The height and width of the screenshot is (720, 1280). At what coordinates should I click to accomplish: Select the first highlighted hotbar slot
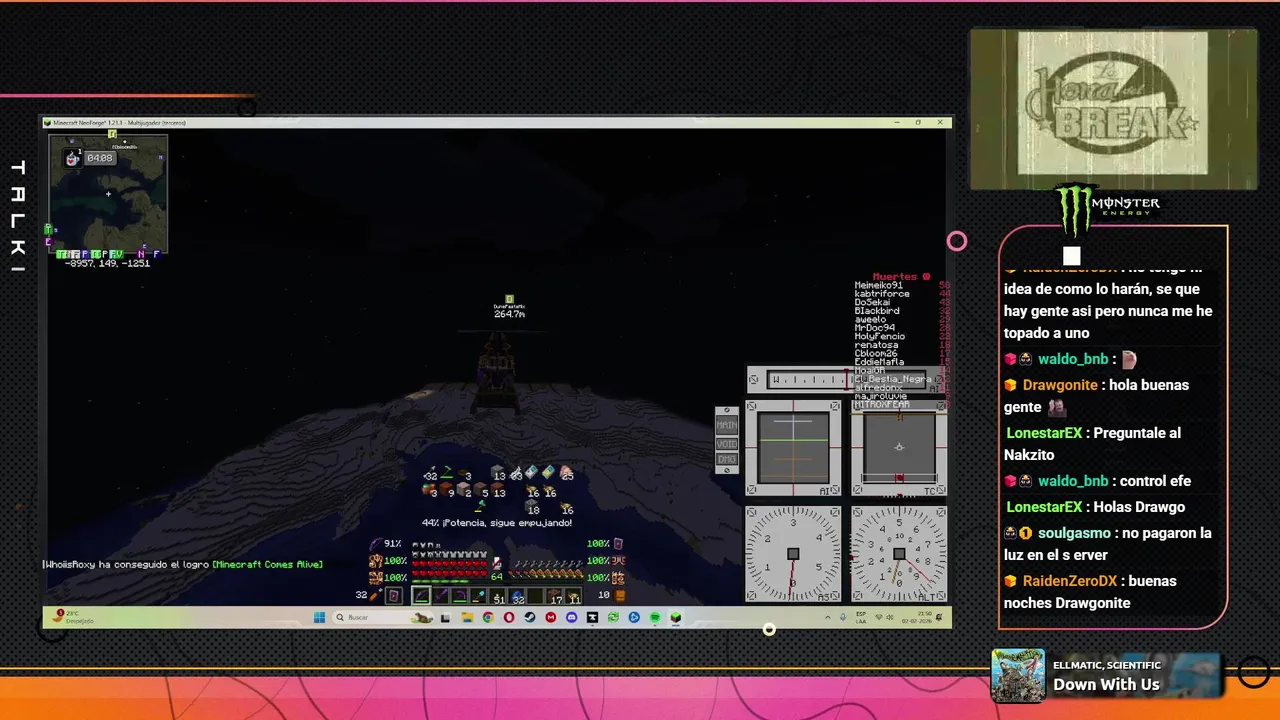point(421,595)
